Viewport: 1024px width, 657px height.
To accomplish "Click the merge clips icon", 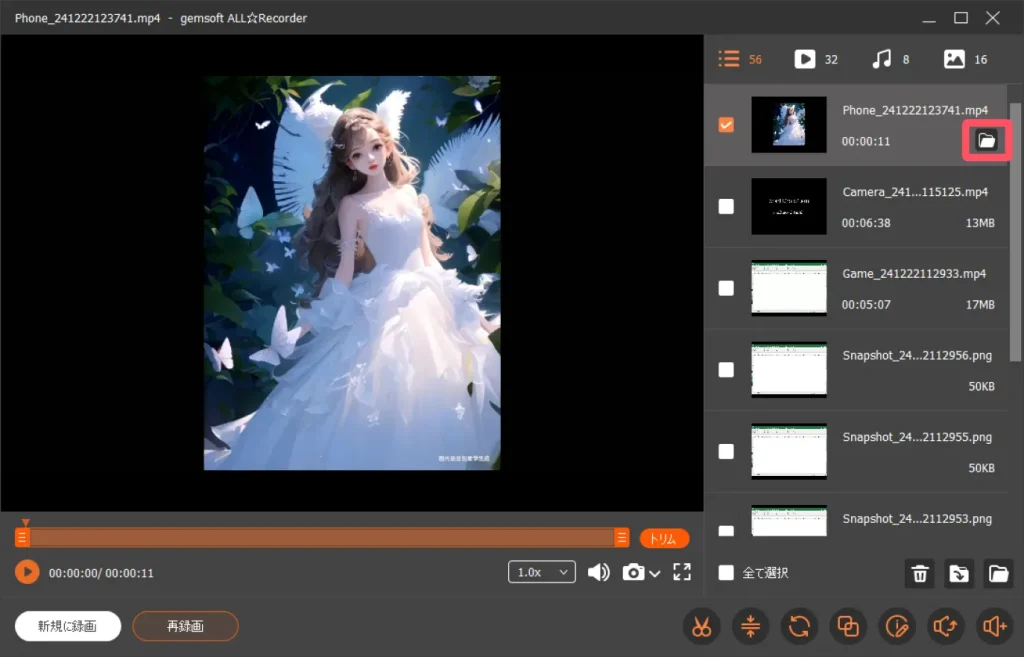I will pos(848,627).
